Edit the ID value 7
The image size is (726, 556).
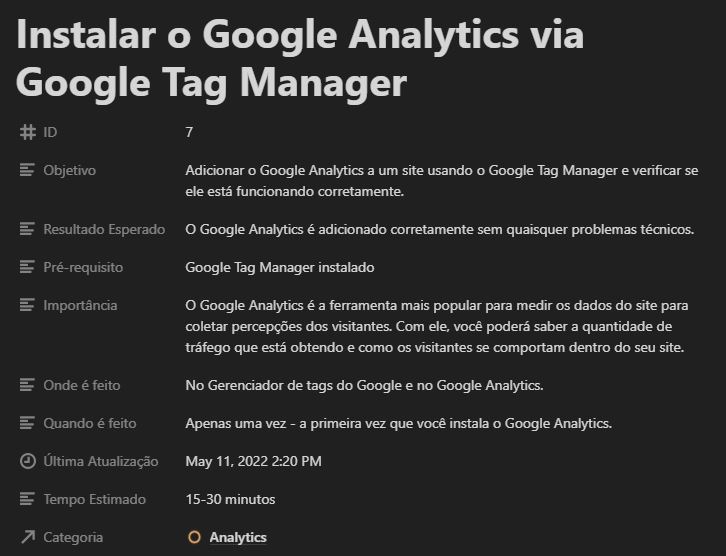click(x=190, y=132)
